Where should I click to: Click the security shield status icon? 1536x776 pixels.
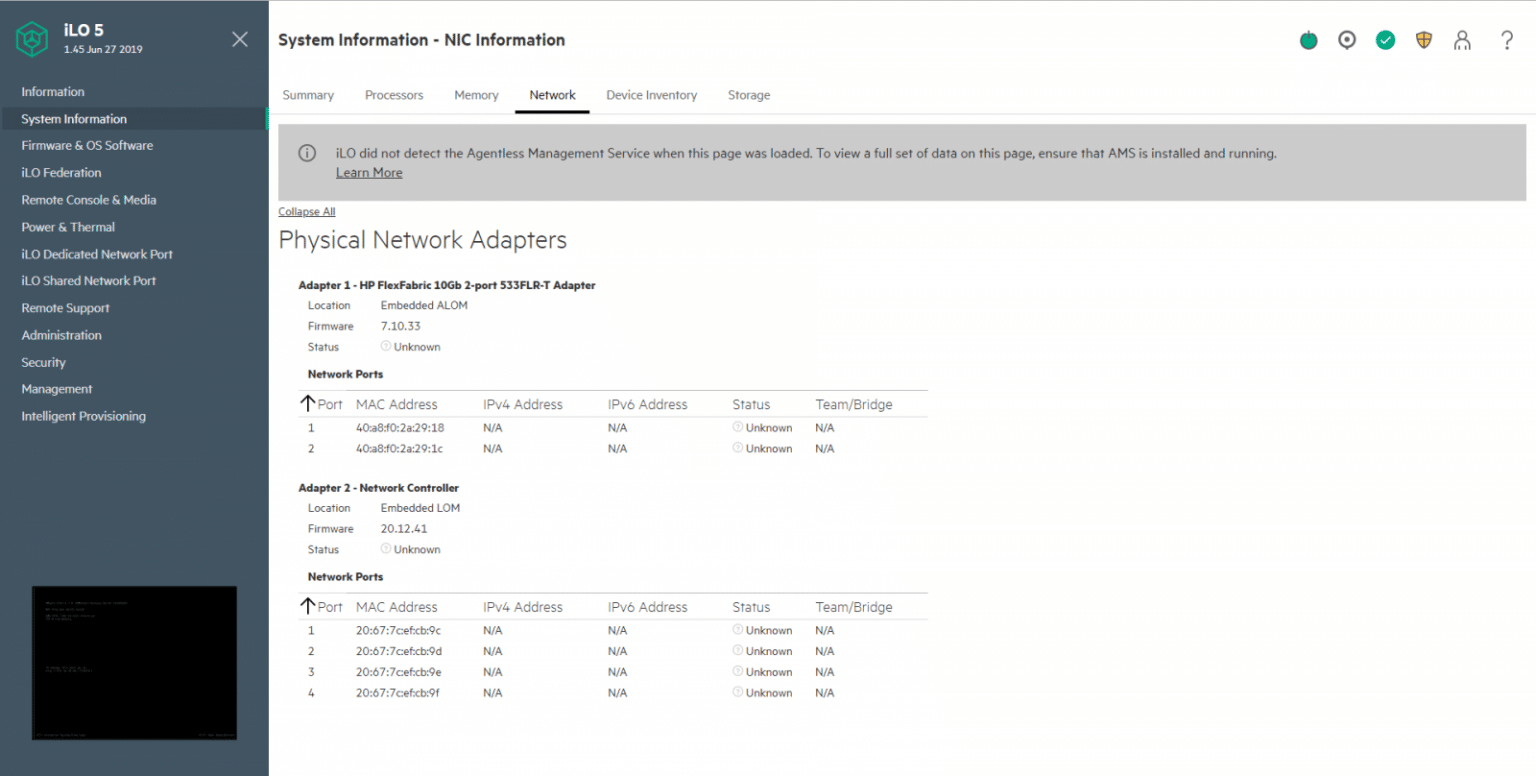coord(1424,40)
